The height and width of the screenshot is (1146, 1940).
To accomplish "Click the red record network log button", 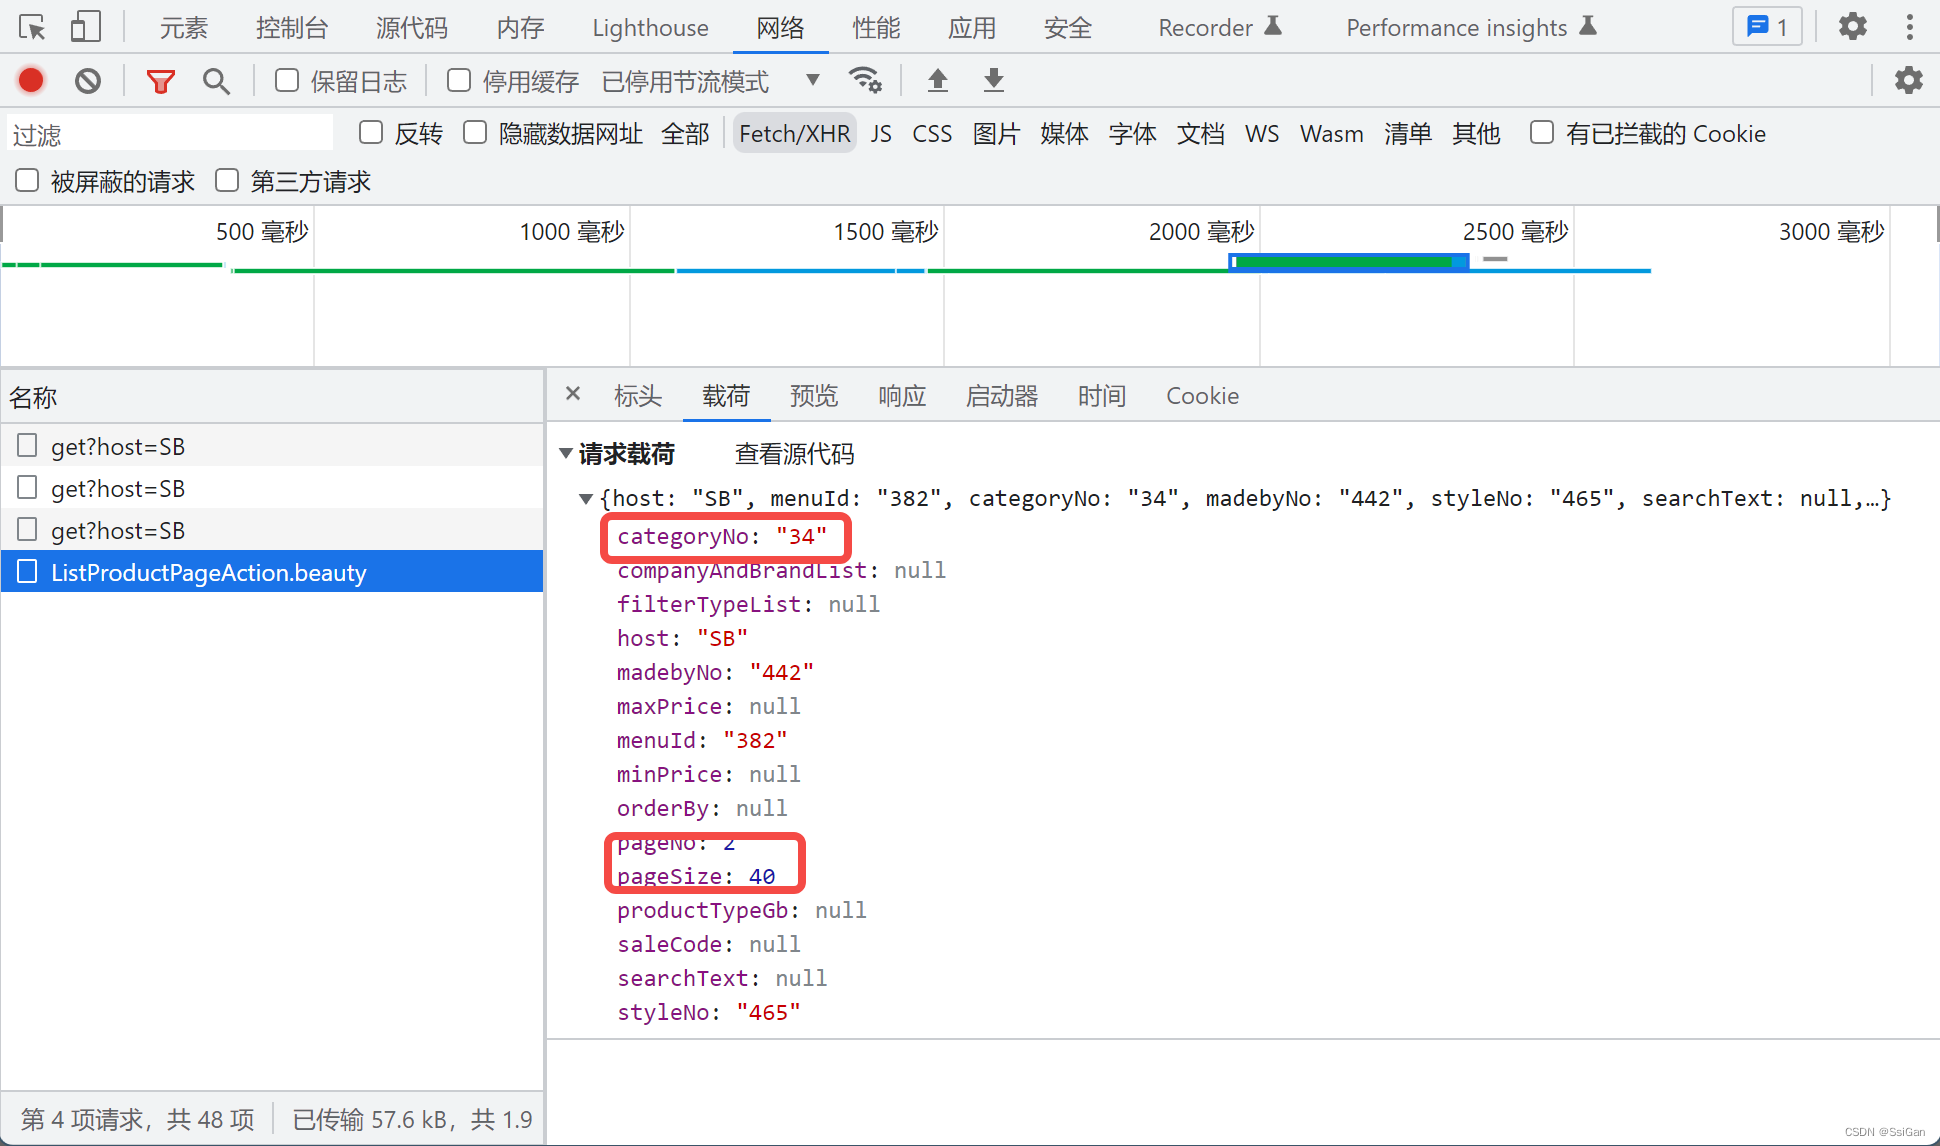I will [31, 80].
